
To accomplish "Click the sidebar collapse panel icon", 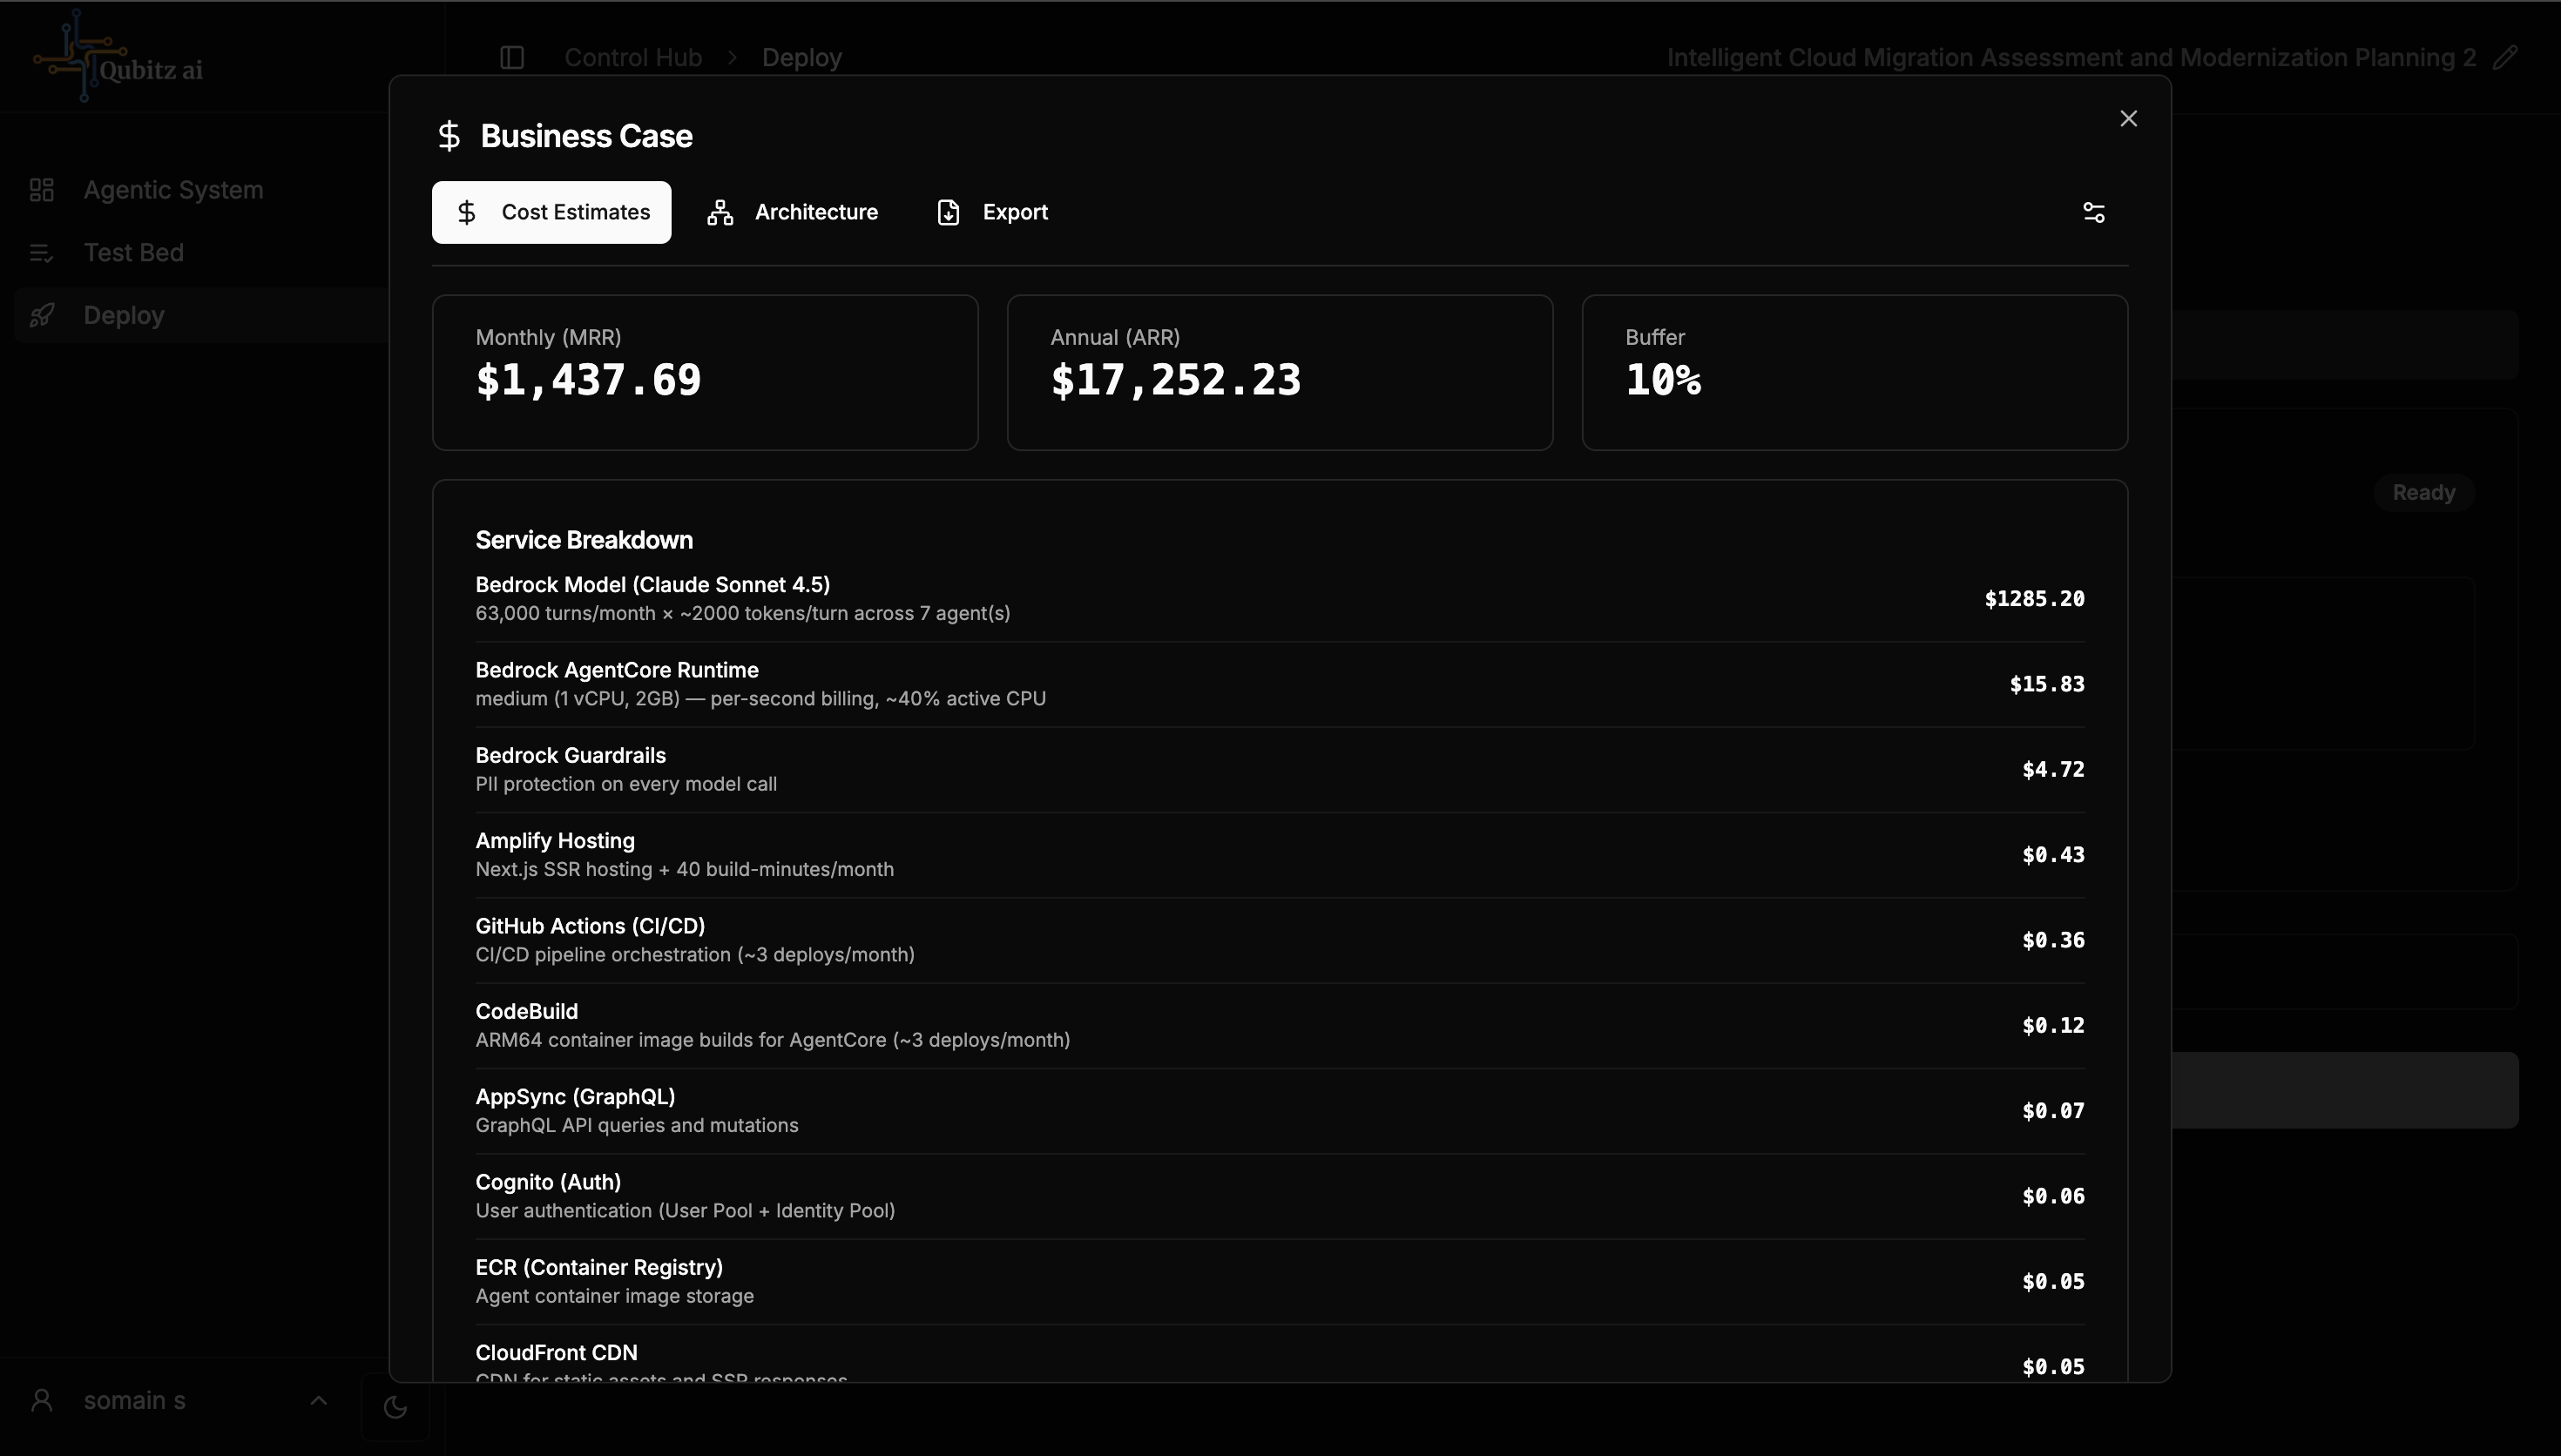I will click(512, 57).
